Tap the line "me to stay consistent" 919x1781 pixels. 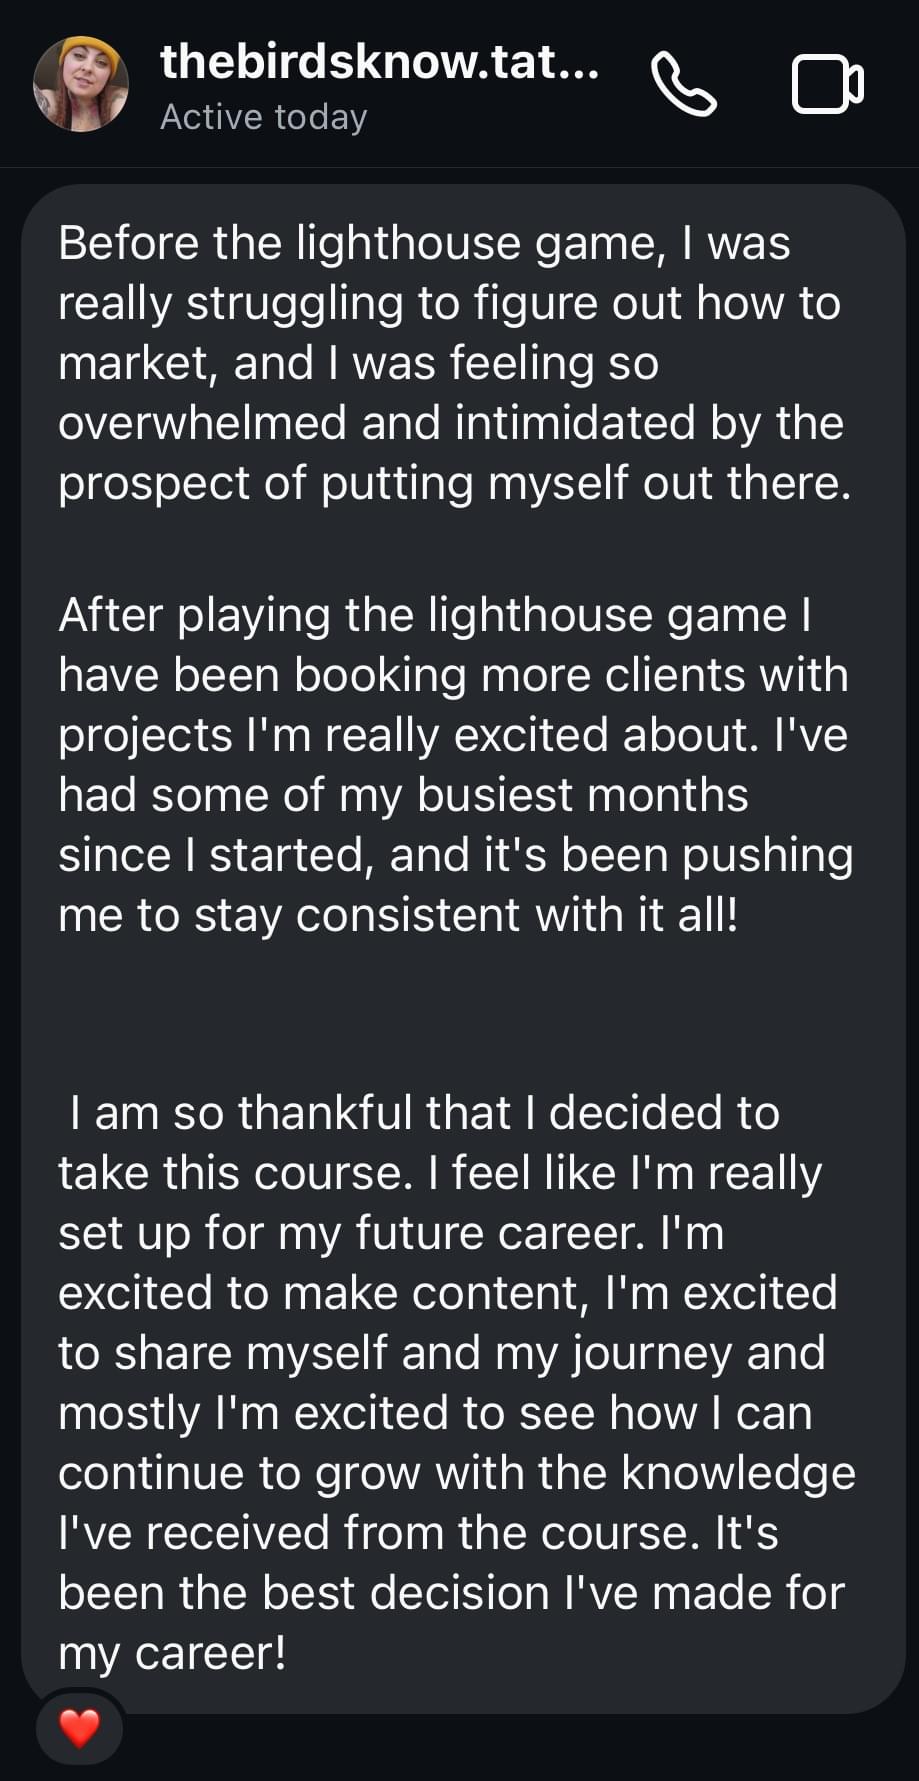[x=290, y=915]
